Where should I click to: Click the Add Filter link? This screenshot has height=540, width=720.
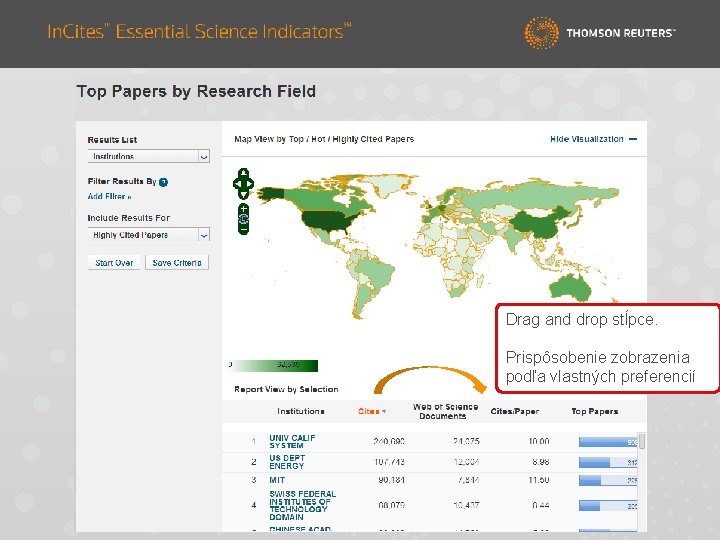click(109, 197)
